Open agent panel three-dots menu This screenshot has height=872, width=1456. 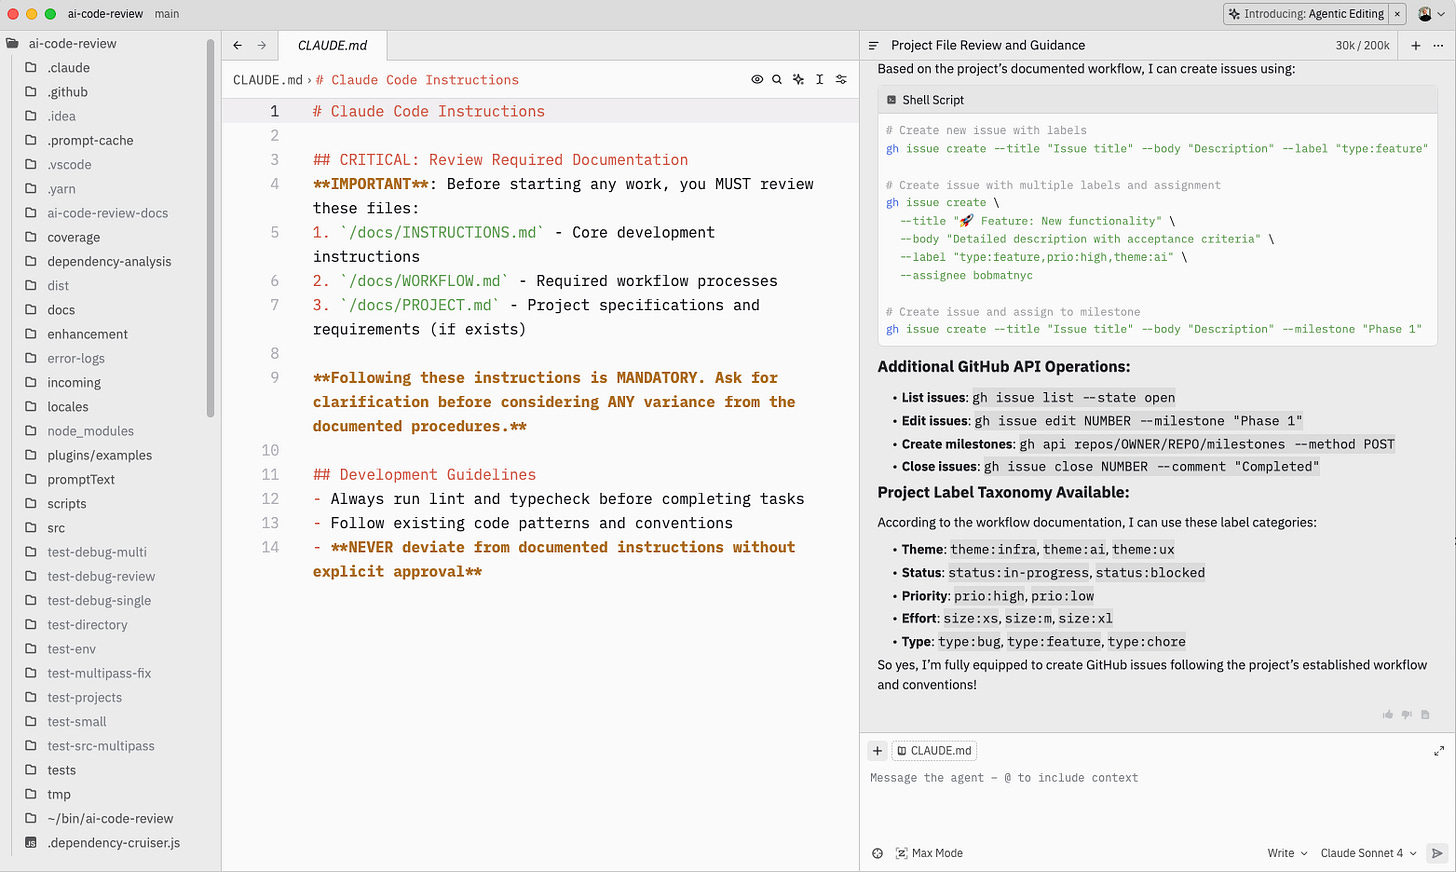[x=1438, y=45]
